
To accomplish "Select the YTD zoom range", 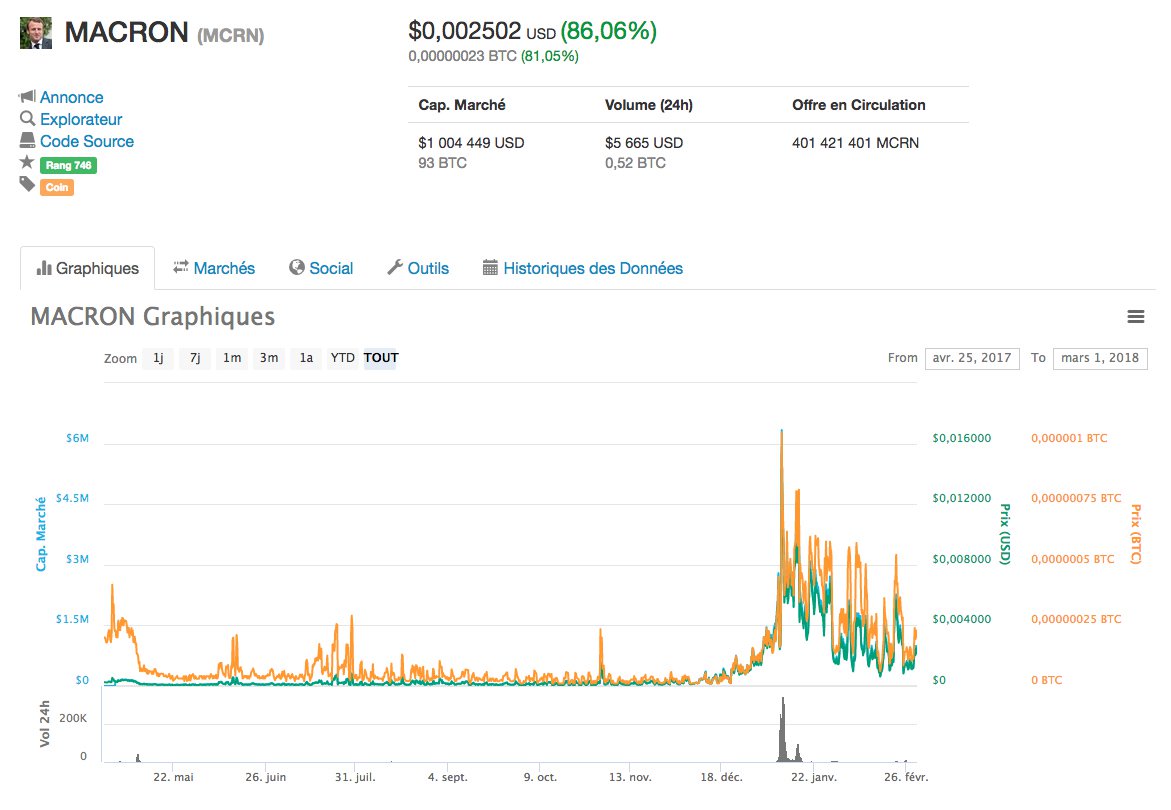I will (343, 358).
